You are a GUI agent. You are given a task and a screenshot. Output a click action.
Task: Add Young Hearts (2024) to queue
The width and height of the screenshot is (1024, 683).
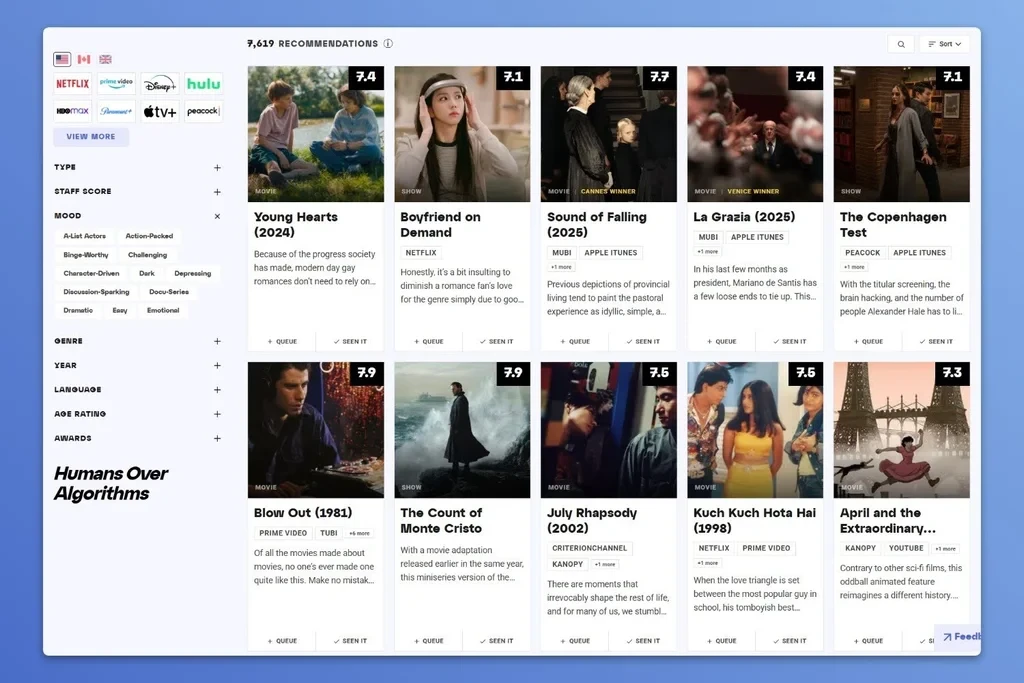click(x=282, y=342)
